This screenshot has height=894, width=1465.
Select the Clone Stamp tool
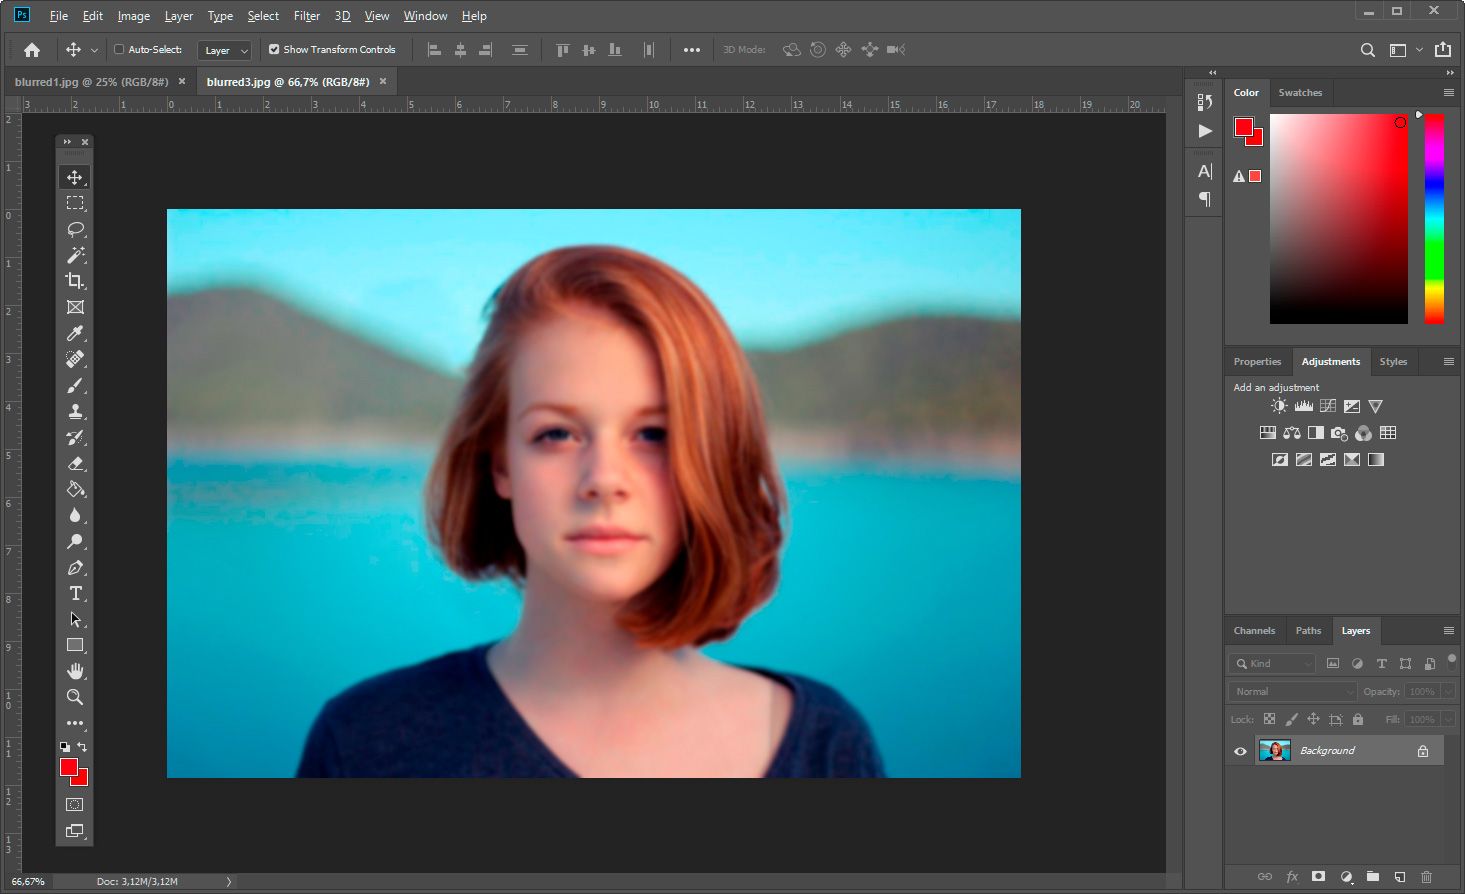tap(75, 411)
